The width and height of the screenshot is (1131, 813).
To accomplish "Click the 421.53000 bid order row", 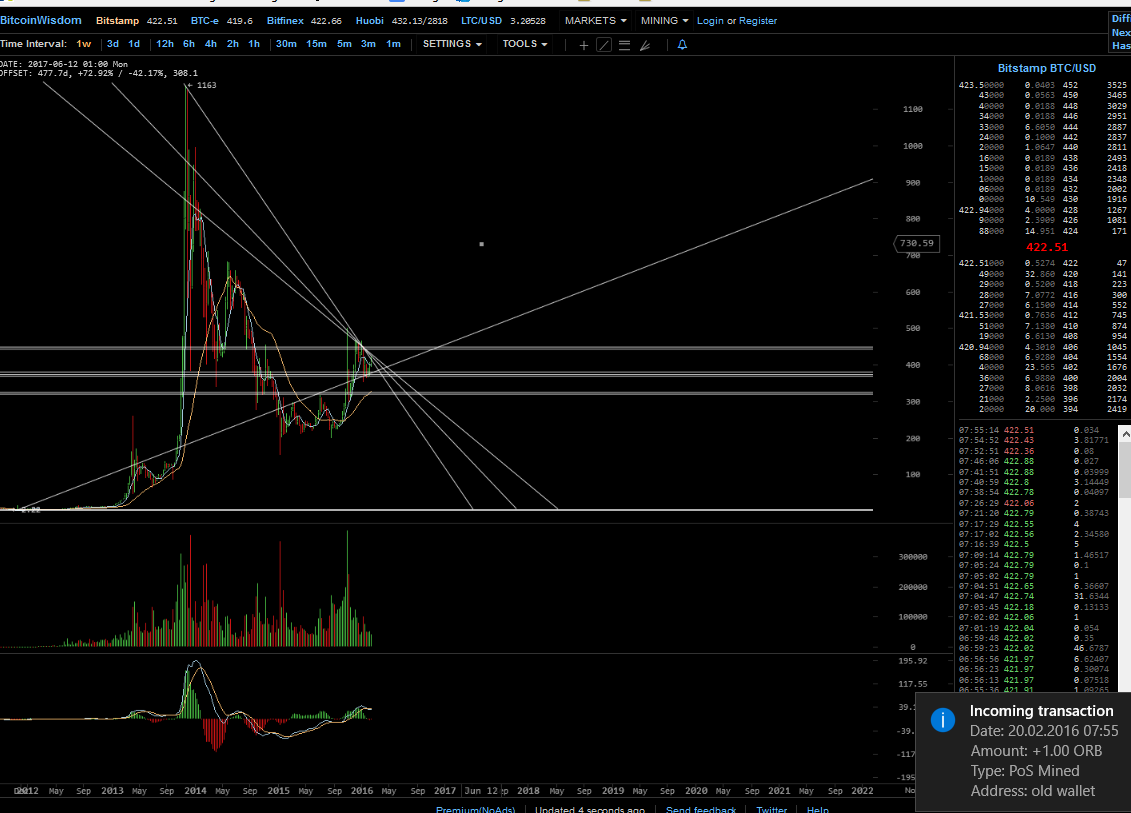I will [1043, 315].
